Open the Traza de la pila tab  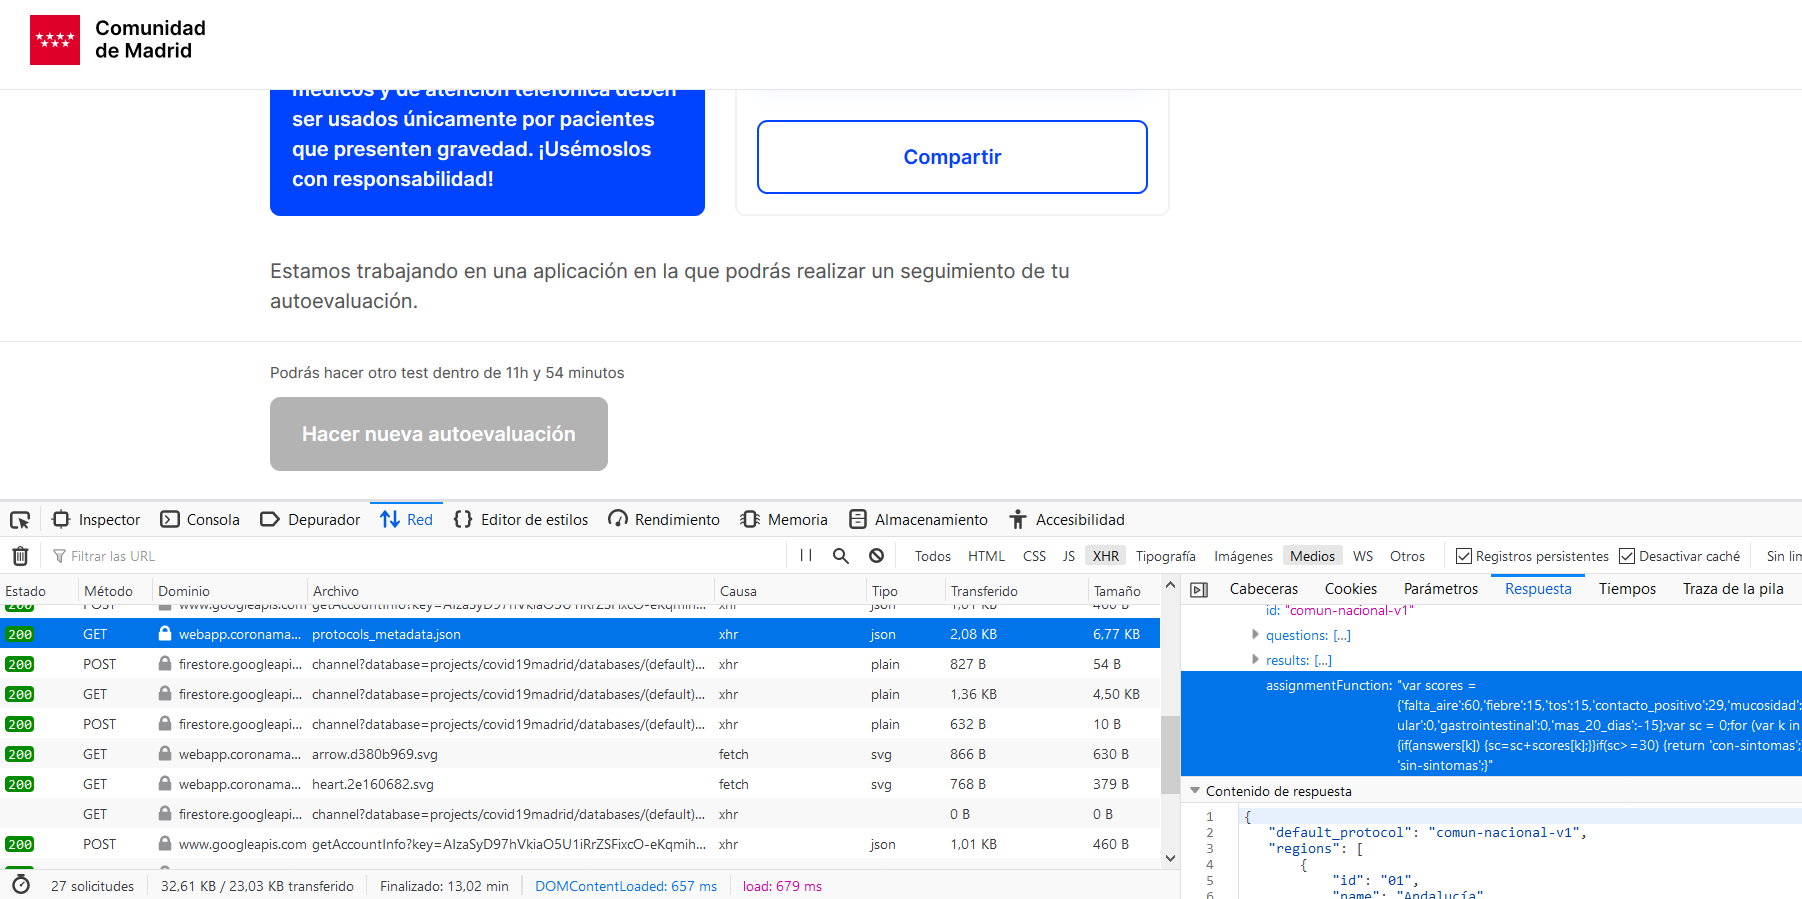pos(1733,589)
